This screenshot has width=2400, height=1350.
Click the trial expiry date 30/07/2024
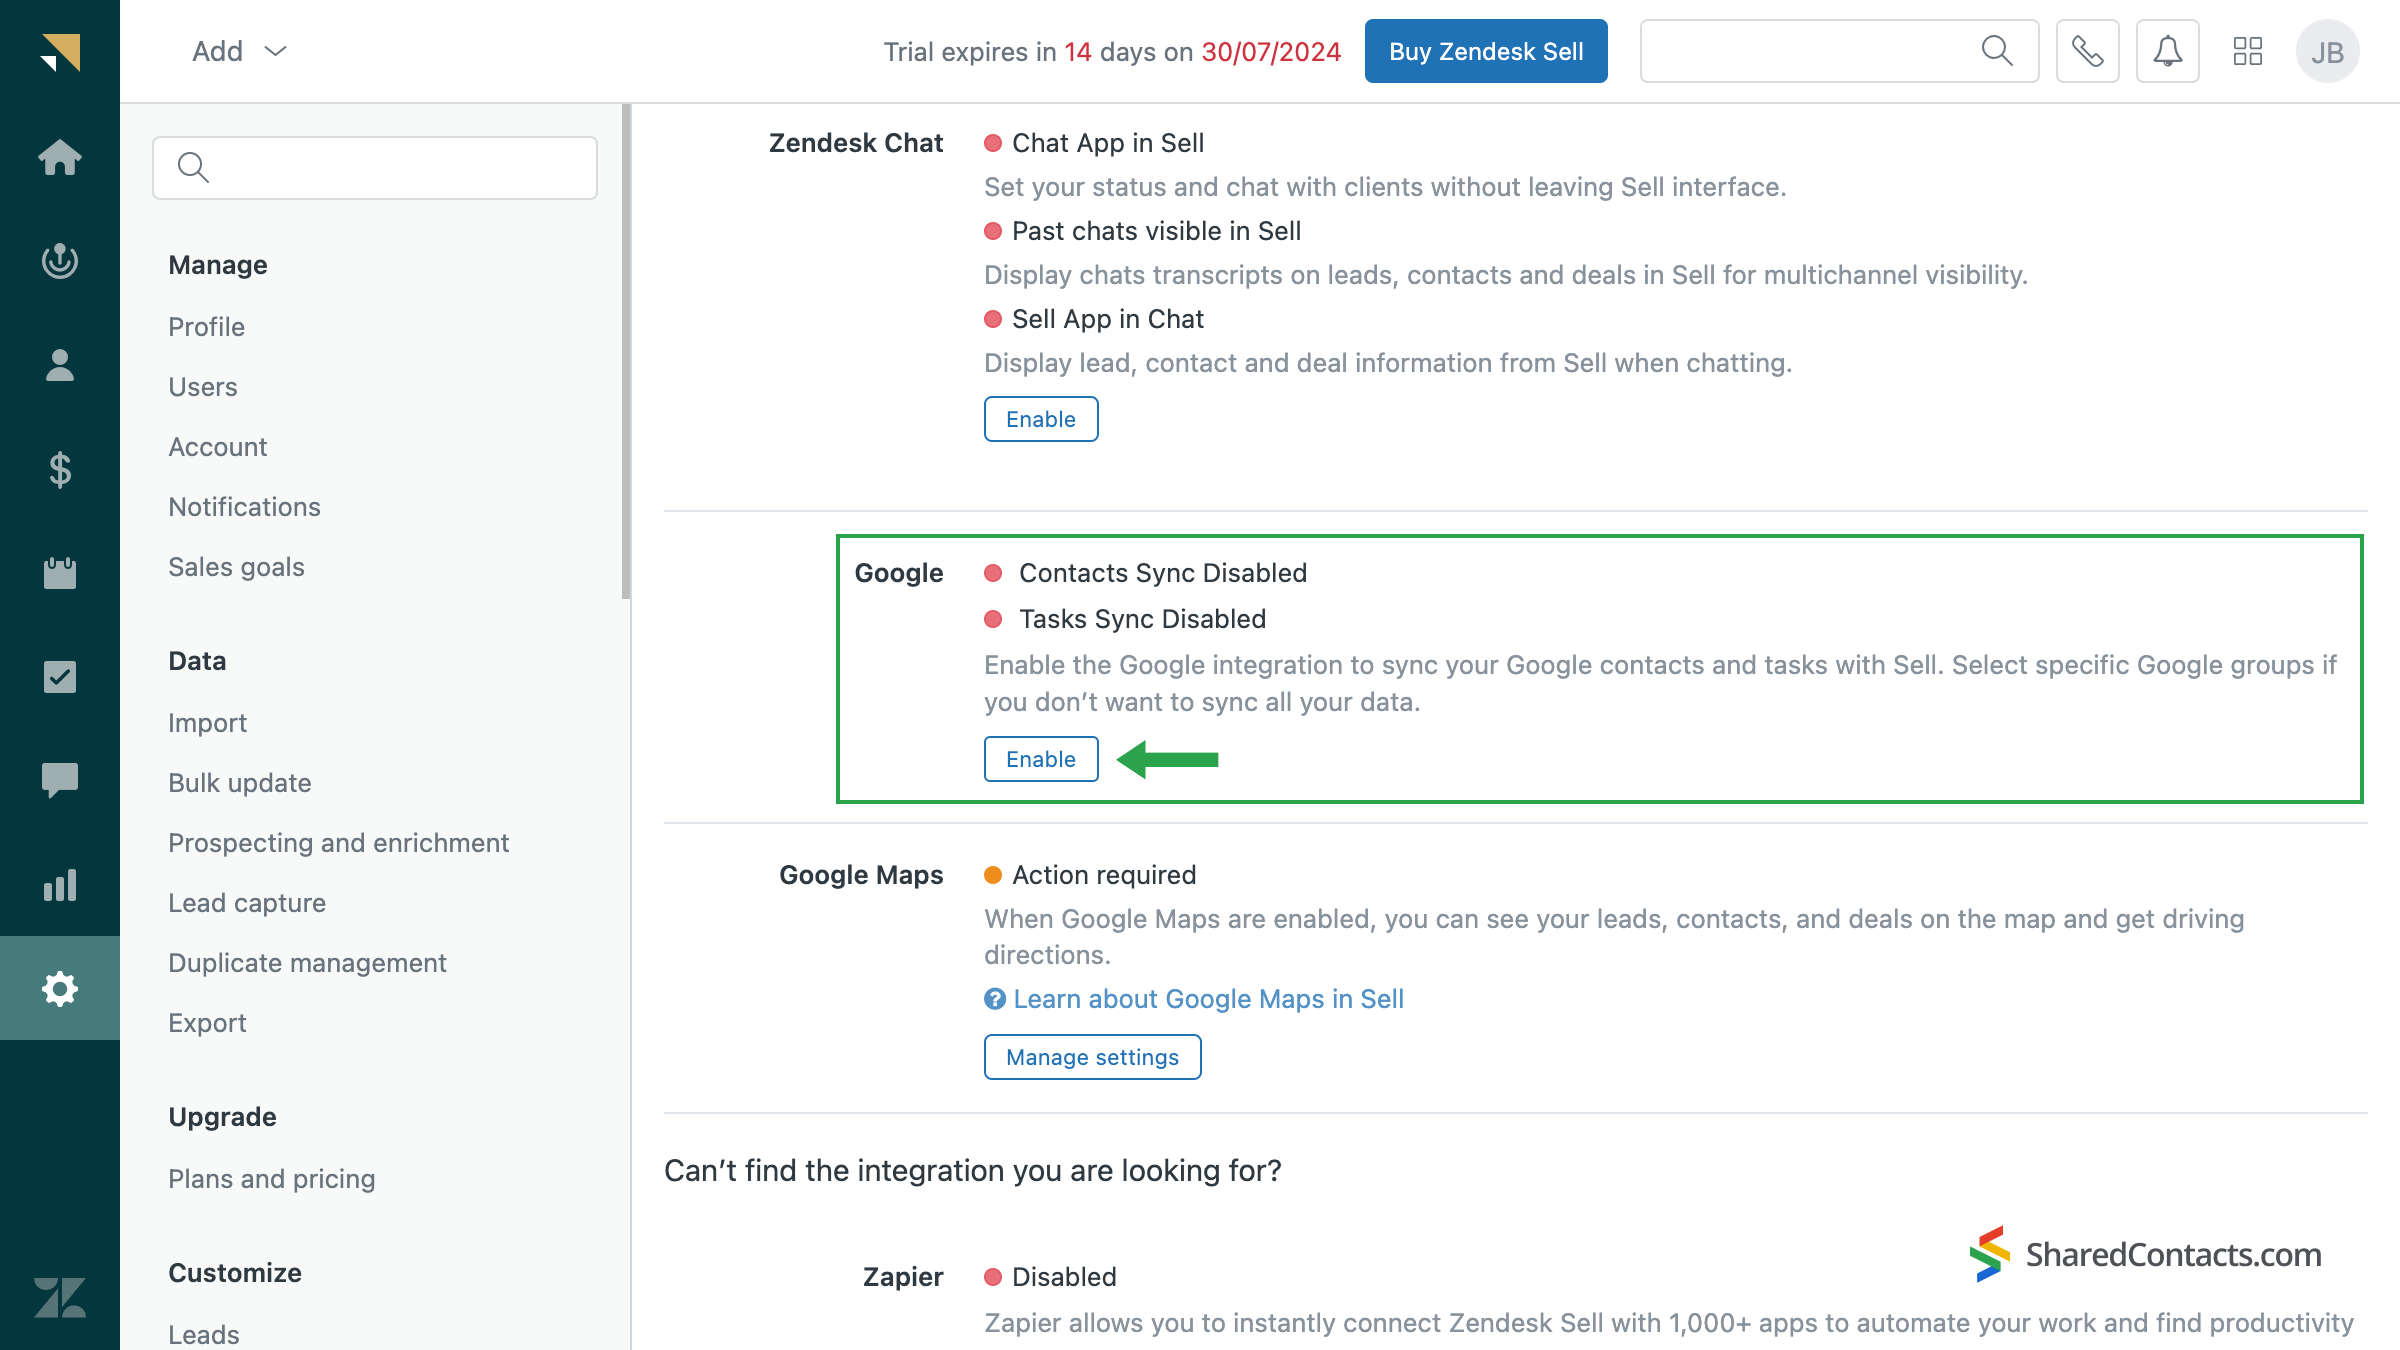[1271, 52]
